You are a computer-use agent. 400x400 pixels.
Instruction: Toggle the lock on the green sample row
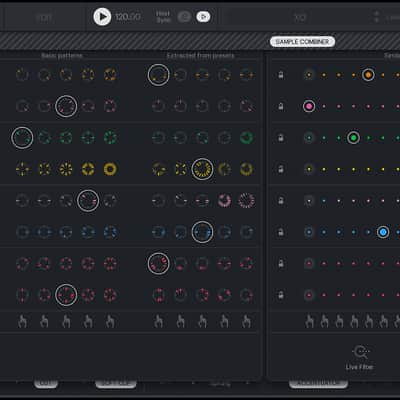(x=281, y=138)
